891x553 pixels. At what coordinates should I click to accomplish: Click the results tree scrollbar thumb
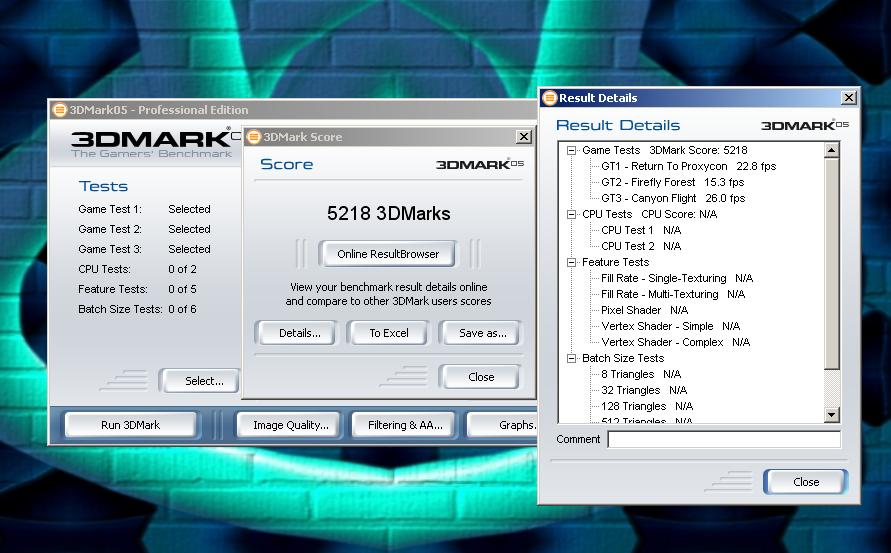tap(831, 263)
